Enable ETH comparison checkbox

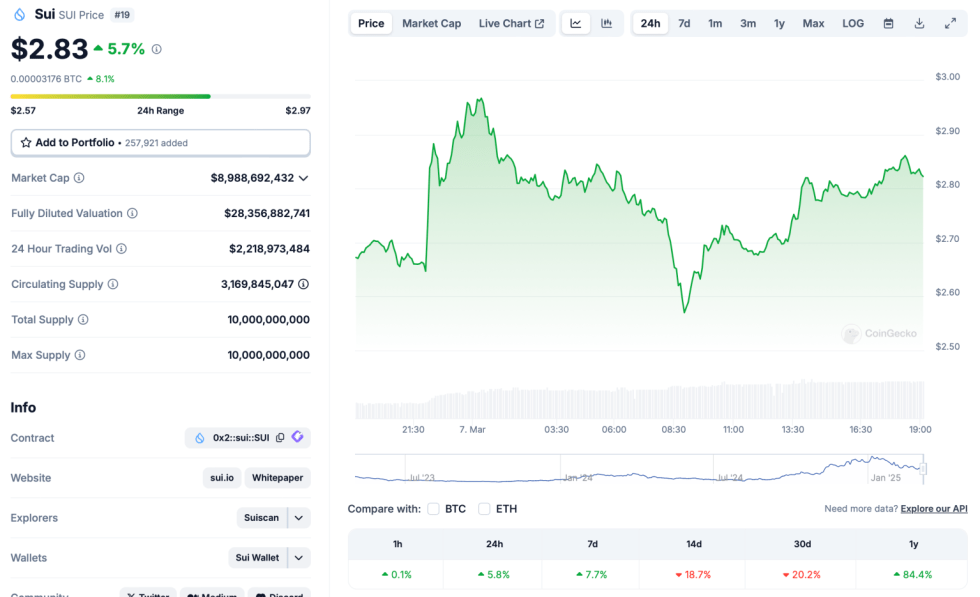click(484, 509)
